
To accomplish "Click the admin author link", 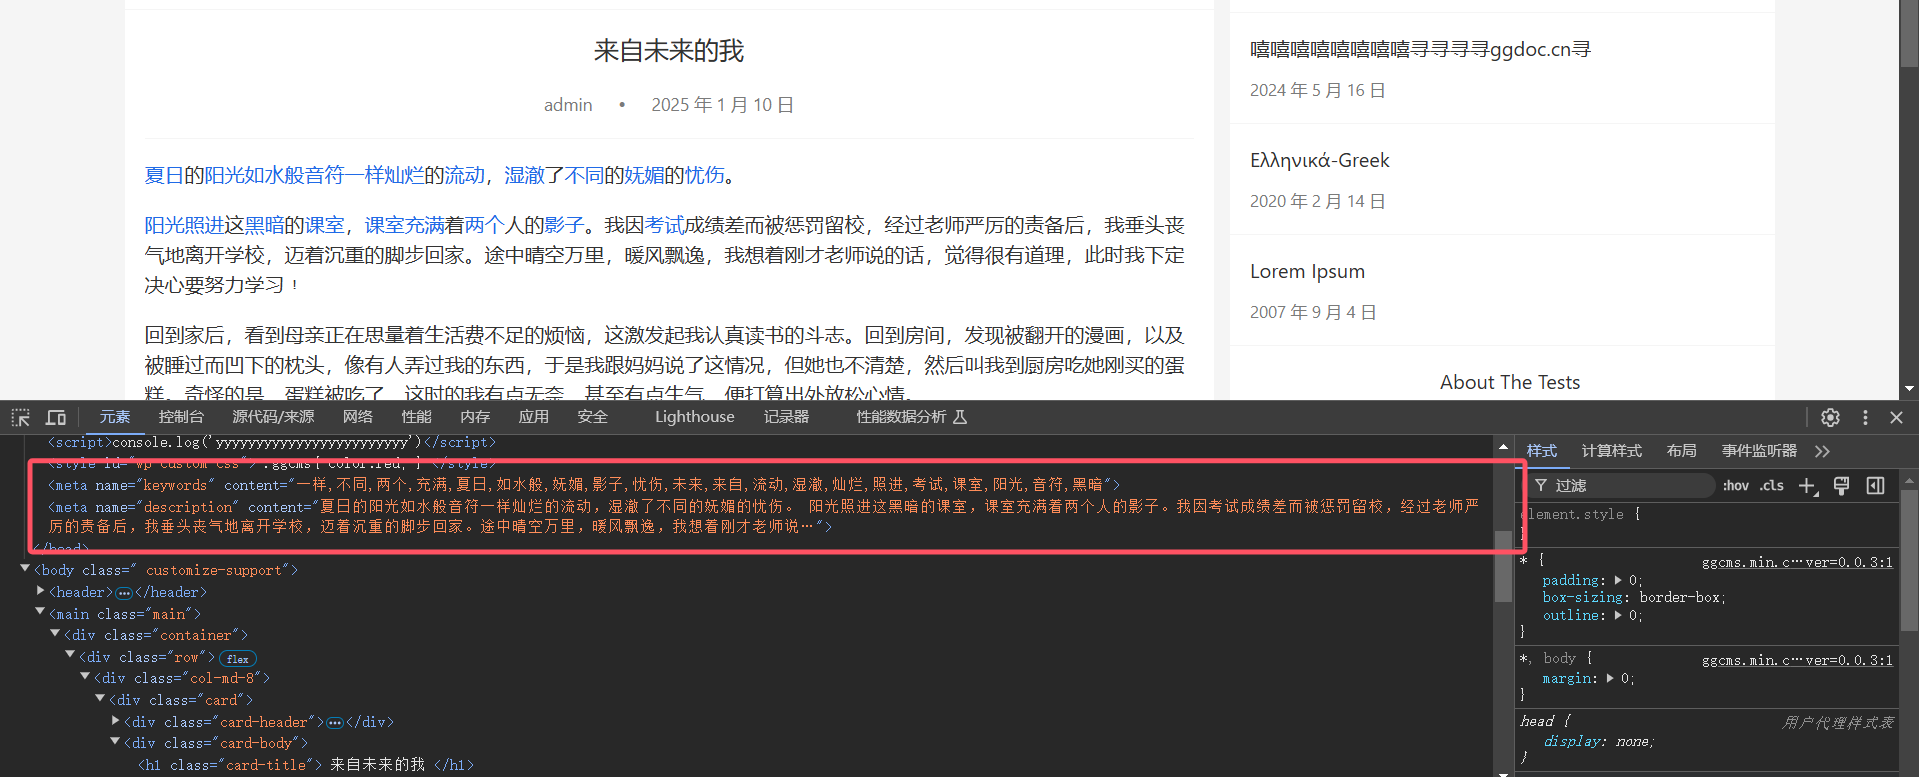I will point(567,105).
